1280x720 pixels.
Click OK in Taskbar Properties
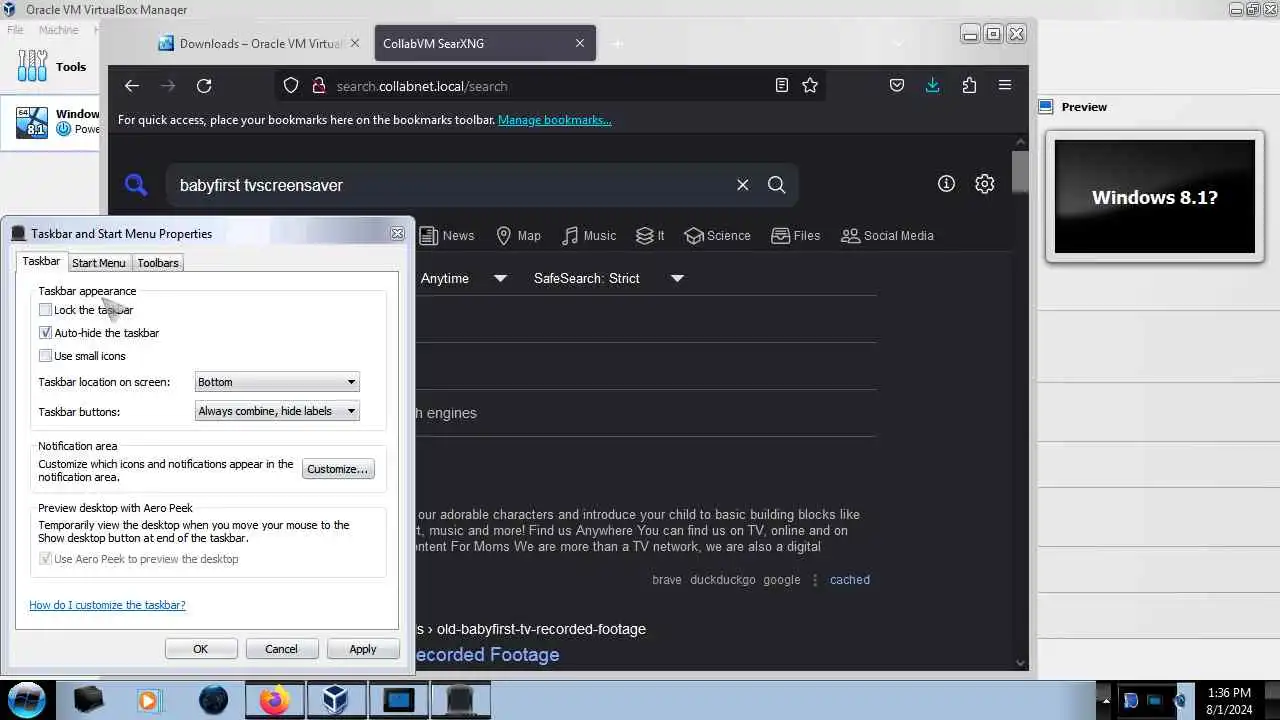(x=201, y=649)
